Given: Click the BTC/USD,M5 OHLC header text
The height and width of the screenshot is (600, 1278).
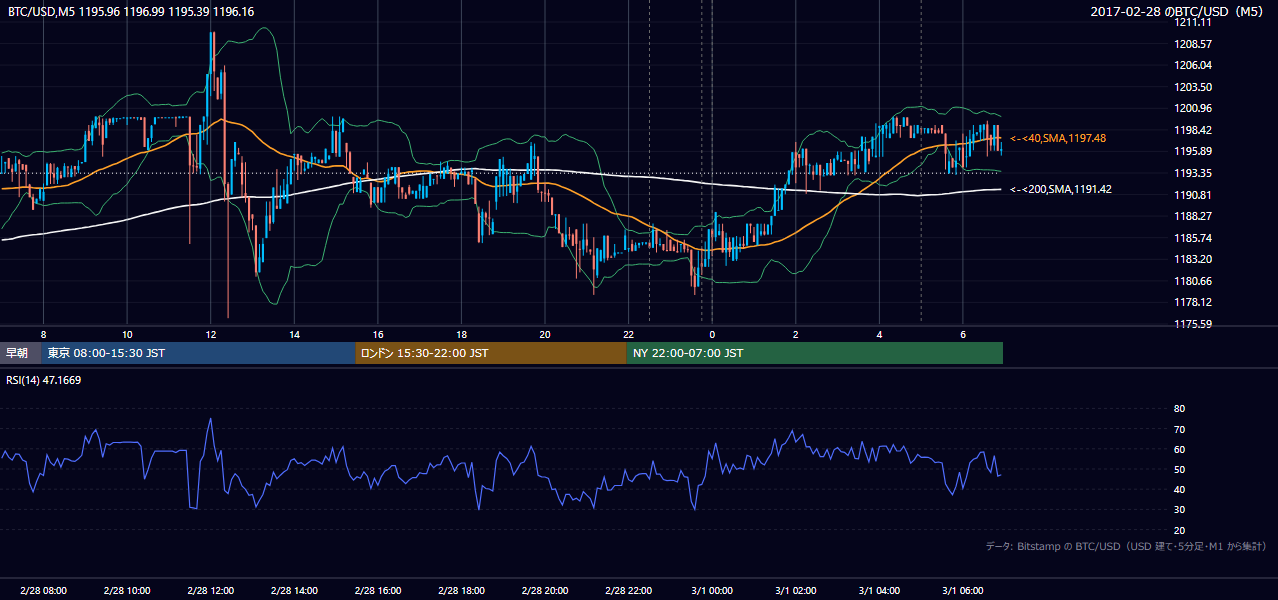Looking at the screenshot, I should (131, 12).
